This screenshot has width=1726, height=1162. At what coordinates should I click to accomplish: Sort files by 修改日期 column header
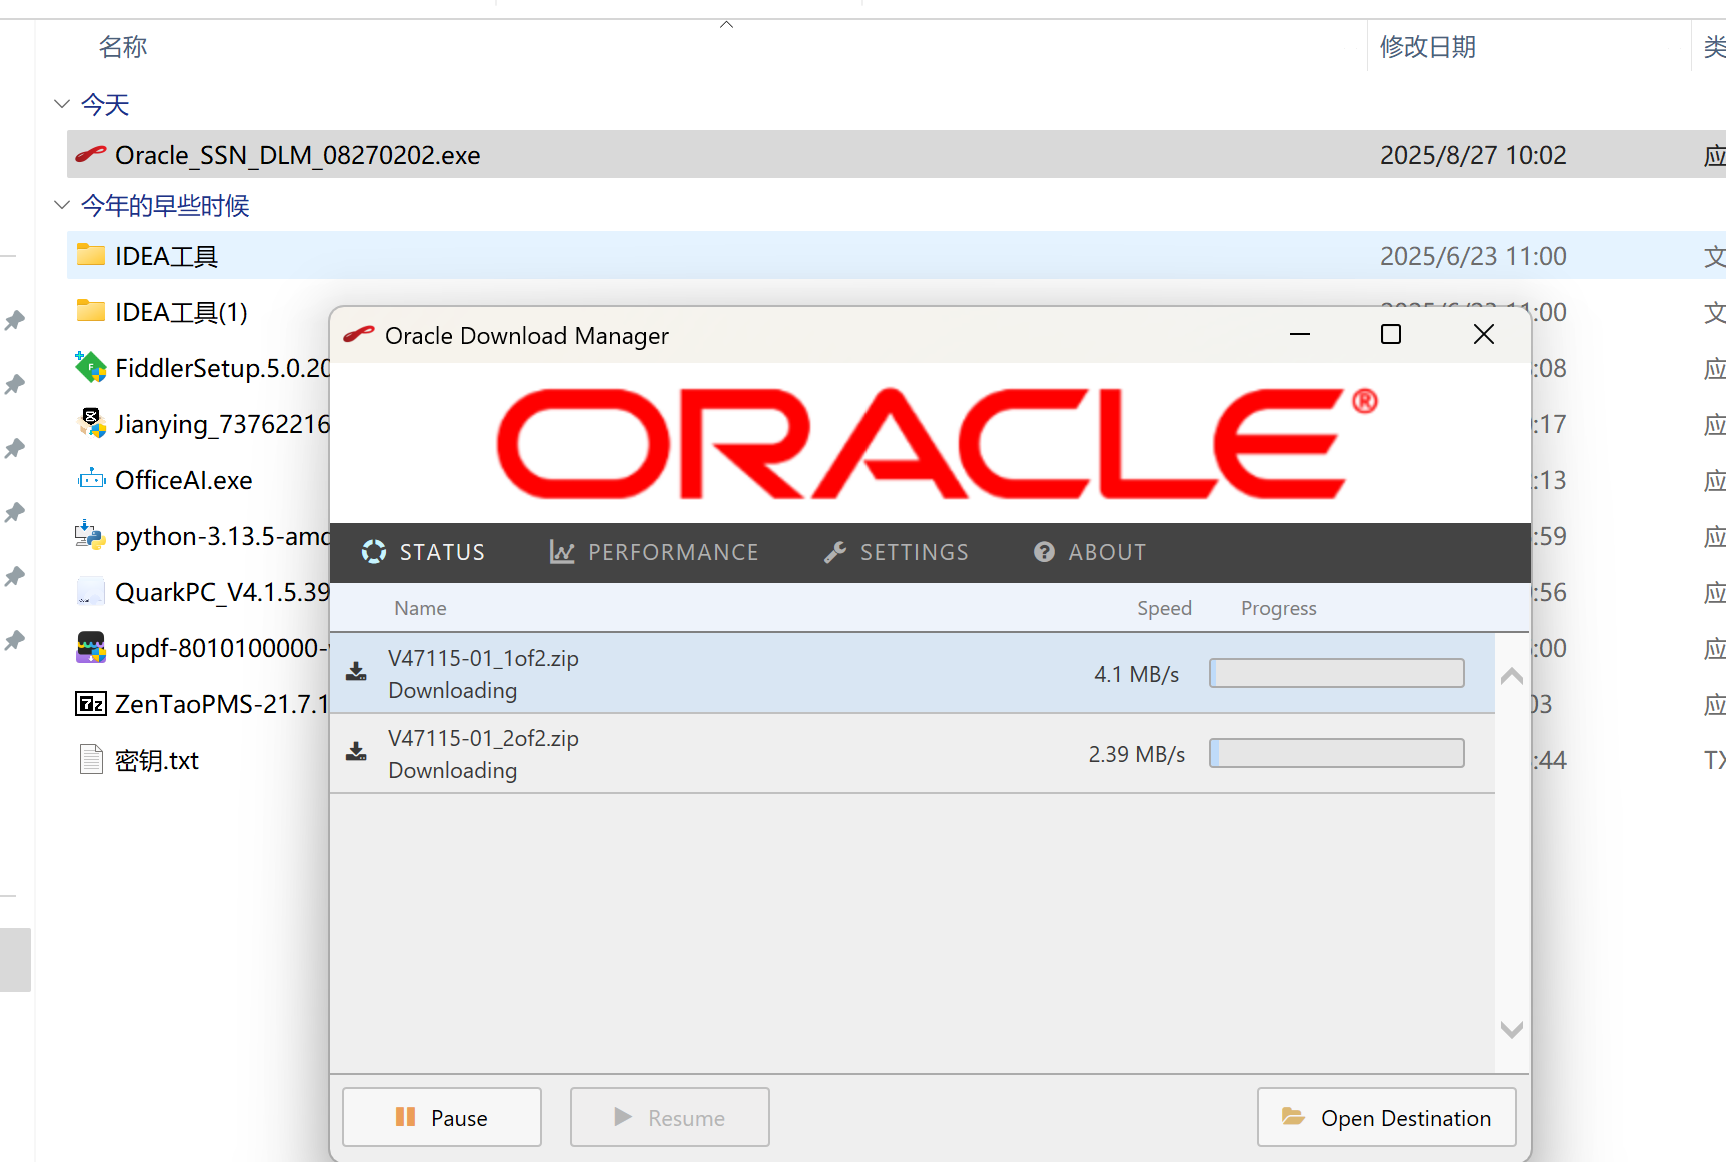click(x=1428, y=47)
